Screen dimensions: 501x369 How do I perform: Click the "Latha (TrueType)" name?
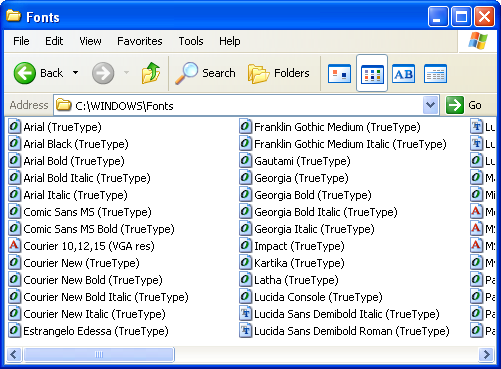[296, 280]
